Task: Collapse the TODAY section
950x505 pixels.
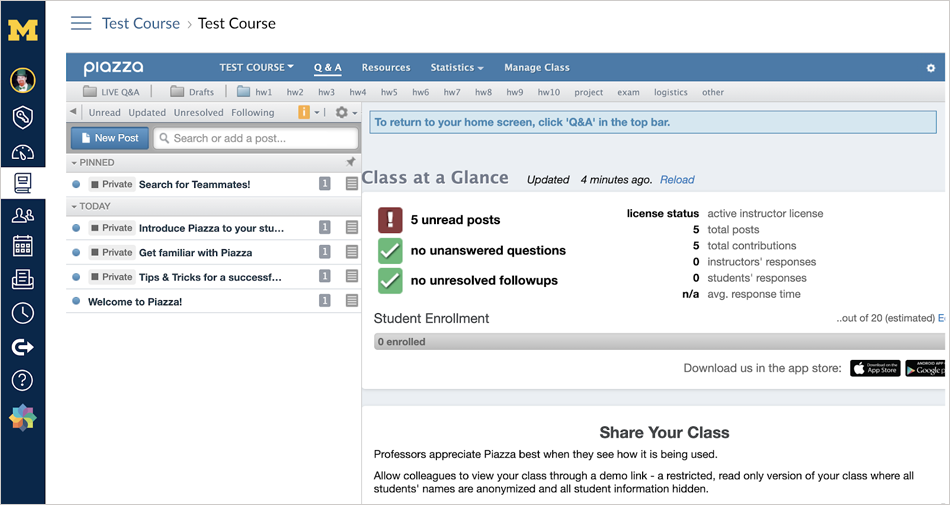Action: click(x=91, y=206)
